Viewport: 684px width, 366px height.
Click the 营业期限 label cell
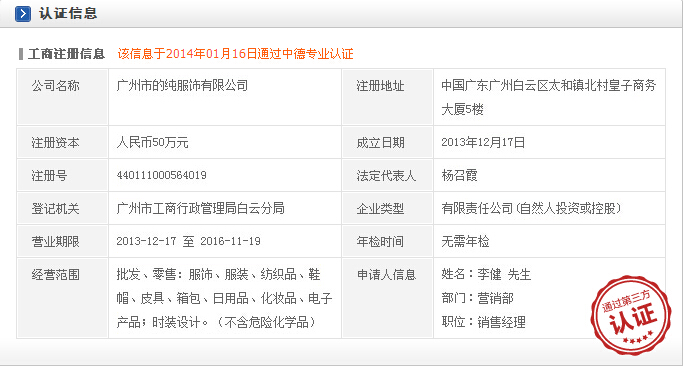[x=62, y=241]
